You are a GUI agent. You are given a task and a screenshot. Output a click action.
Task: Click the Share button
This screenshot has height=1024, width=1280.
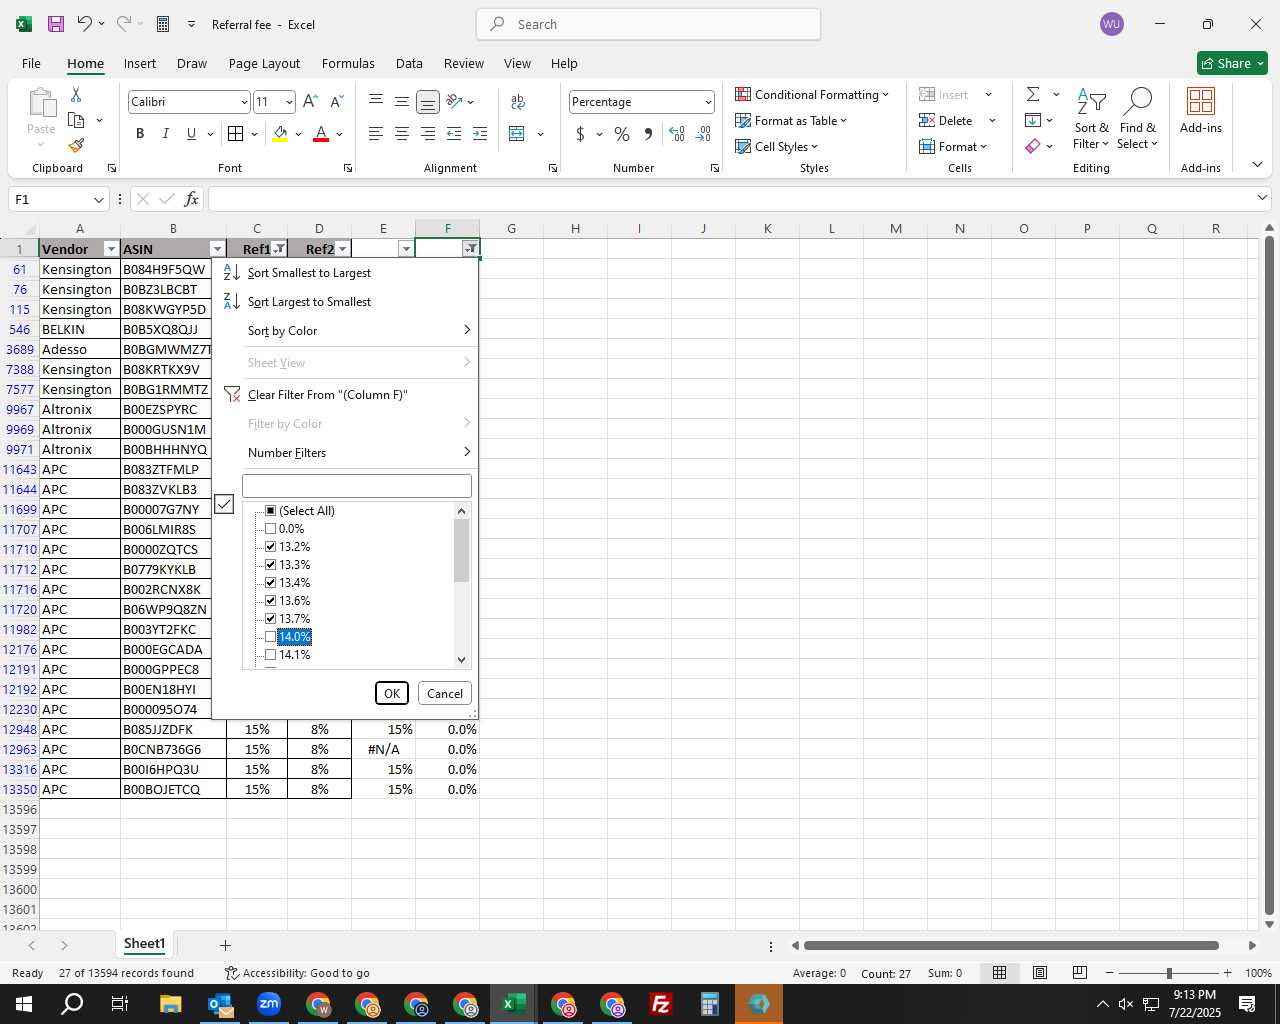click(1232, 63)
